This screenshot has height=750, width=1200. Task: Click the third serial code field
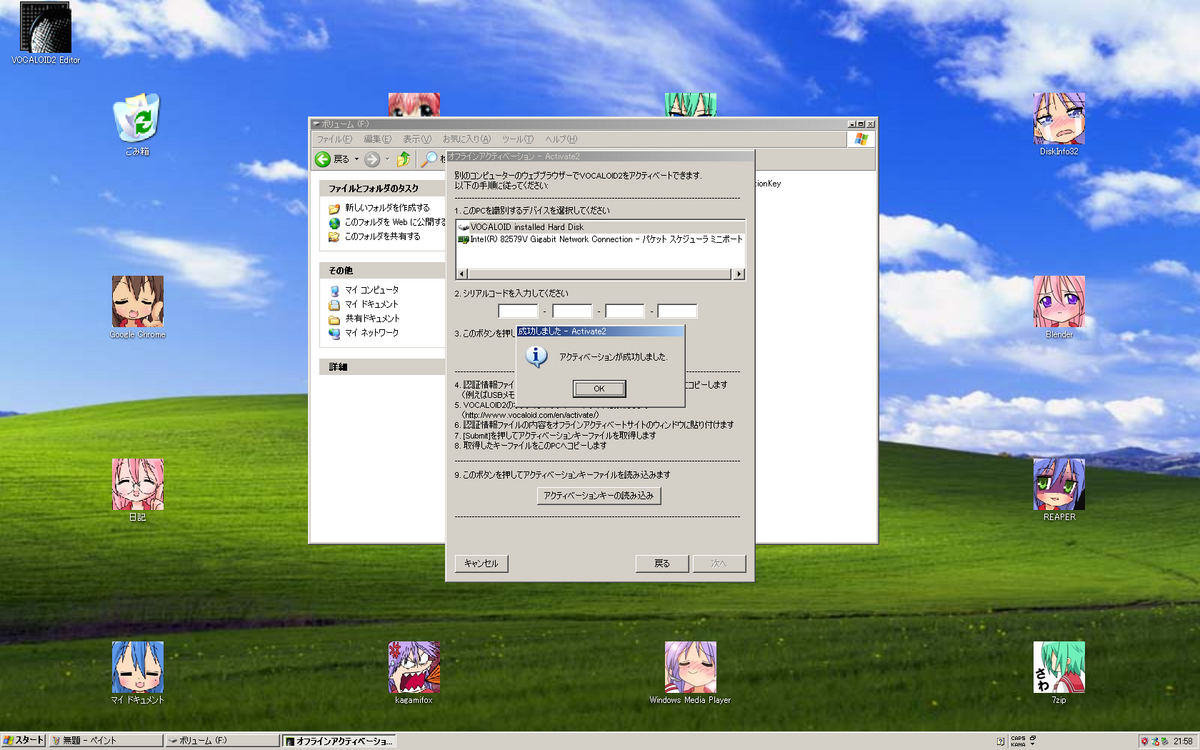625,311
